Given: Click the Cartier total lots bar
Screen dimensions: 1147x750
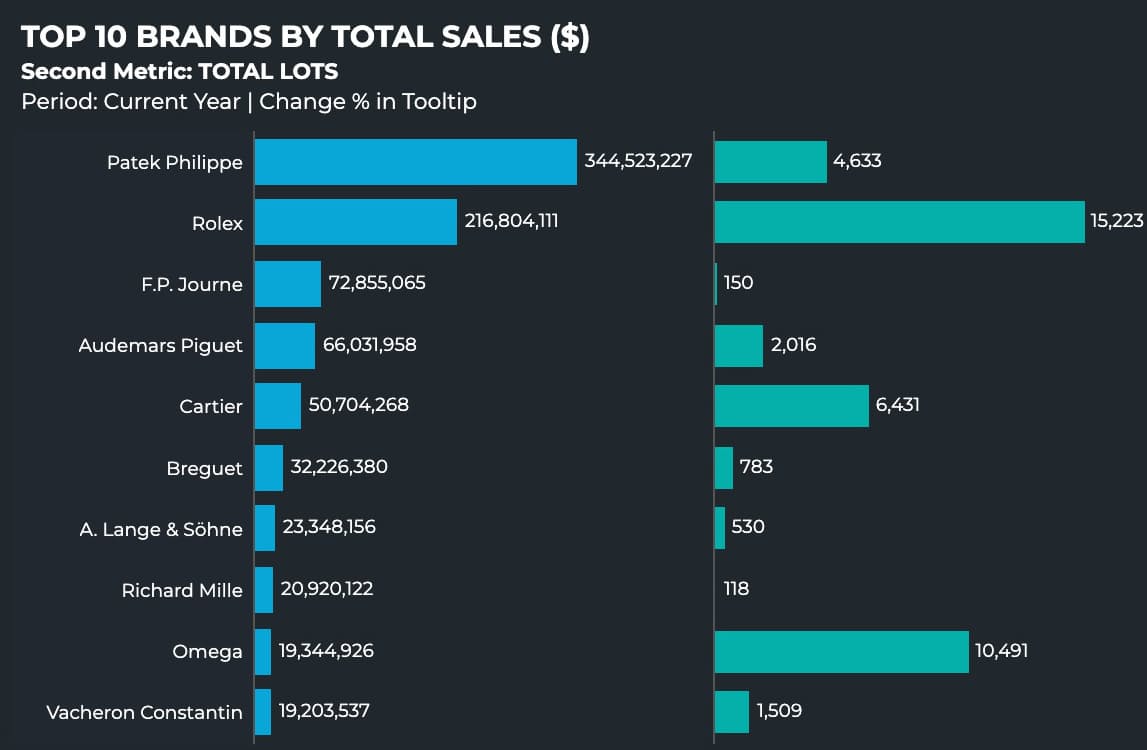Looking at the screenshot, I should [x=791, y=406].
